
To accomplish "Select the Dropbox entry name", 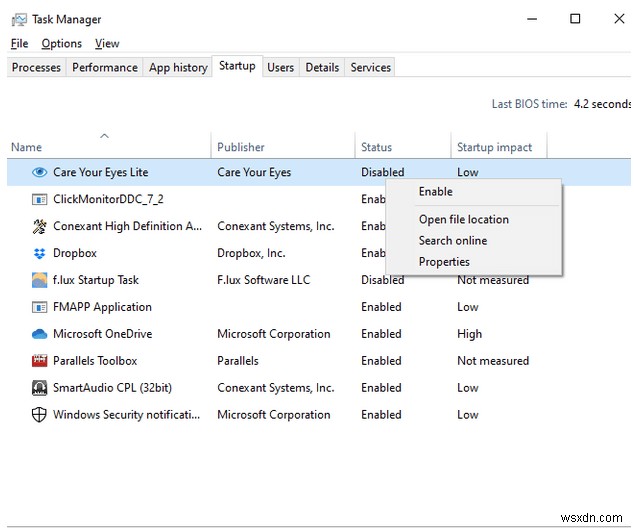I will (75, 253).
